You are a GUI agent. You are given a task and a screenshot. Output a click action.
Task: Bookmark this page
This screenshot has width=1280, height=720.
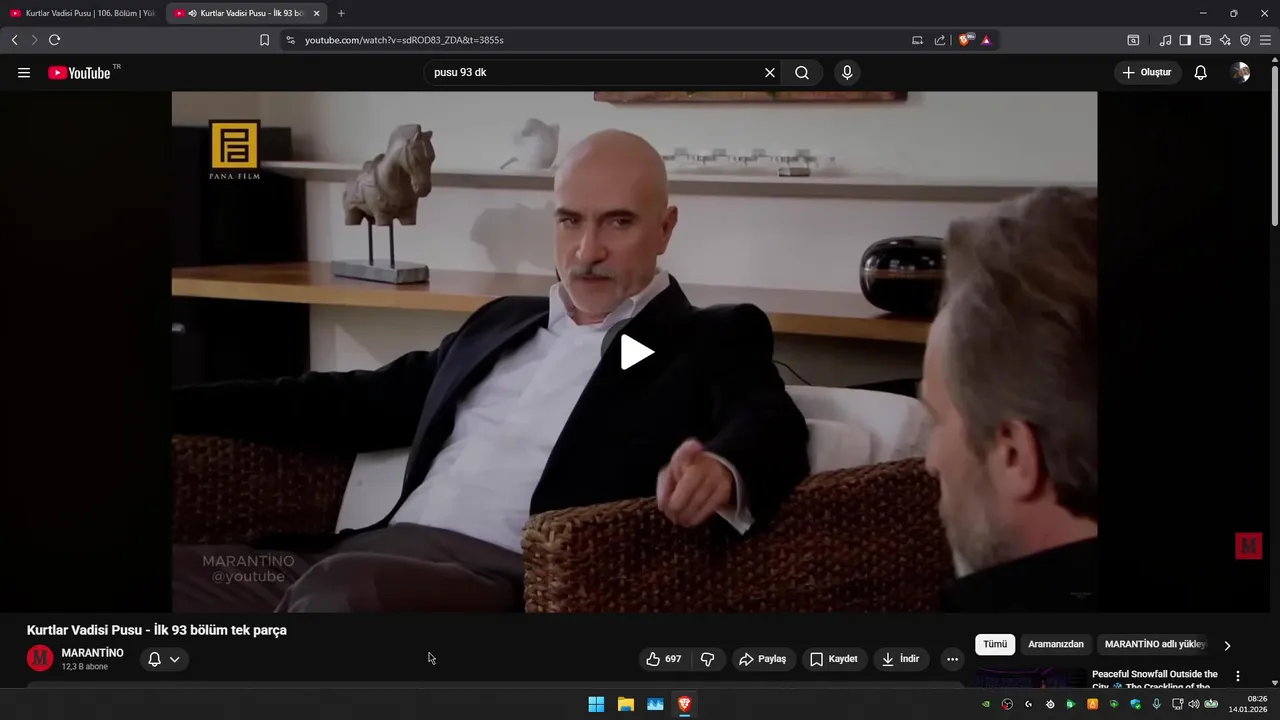[264, 40]
